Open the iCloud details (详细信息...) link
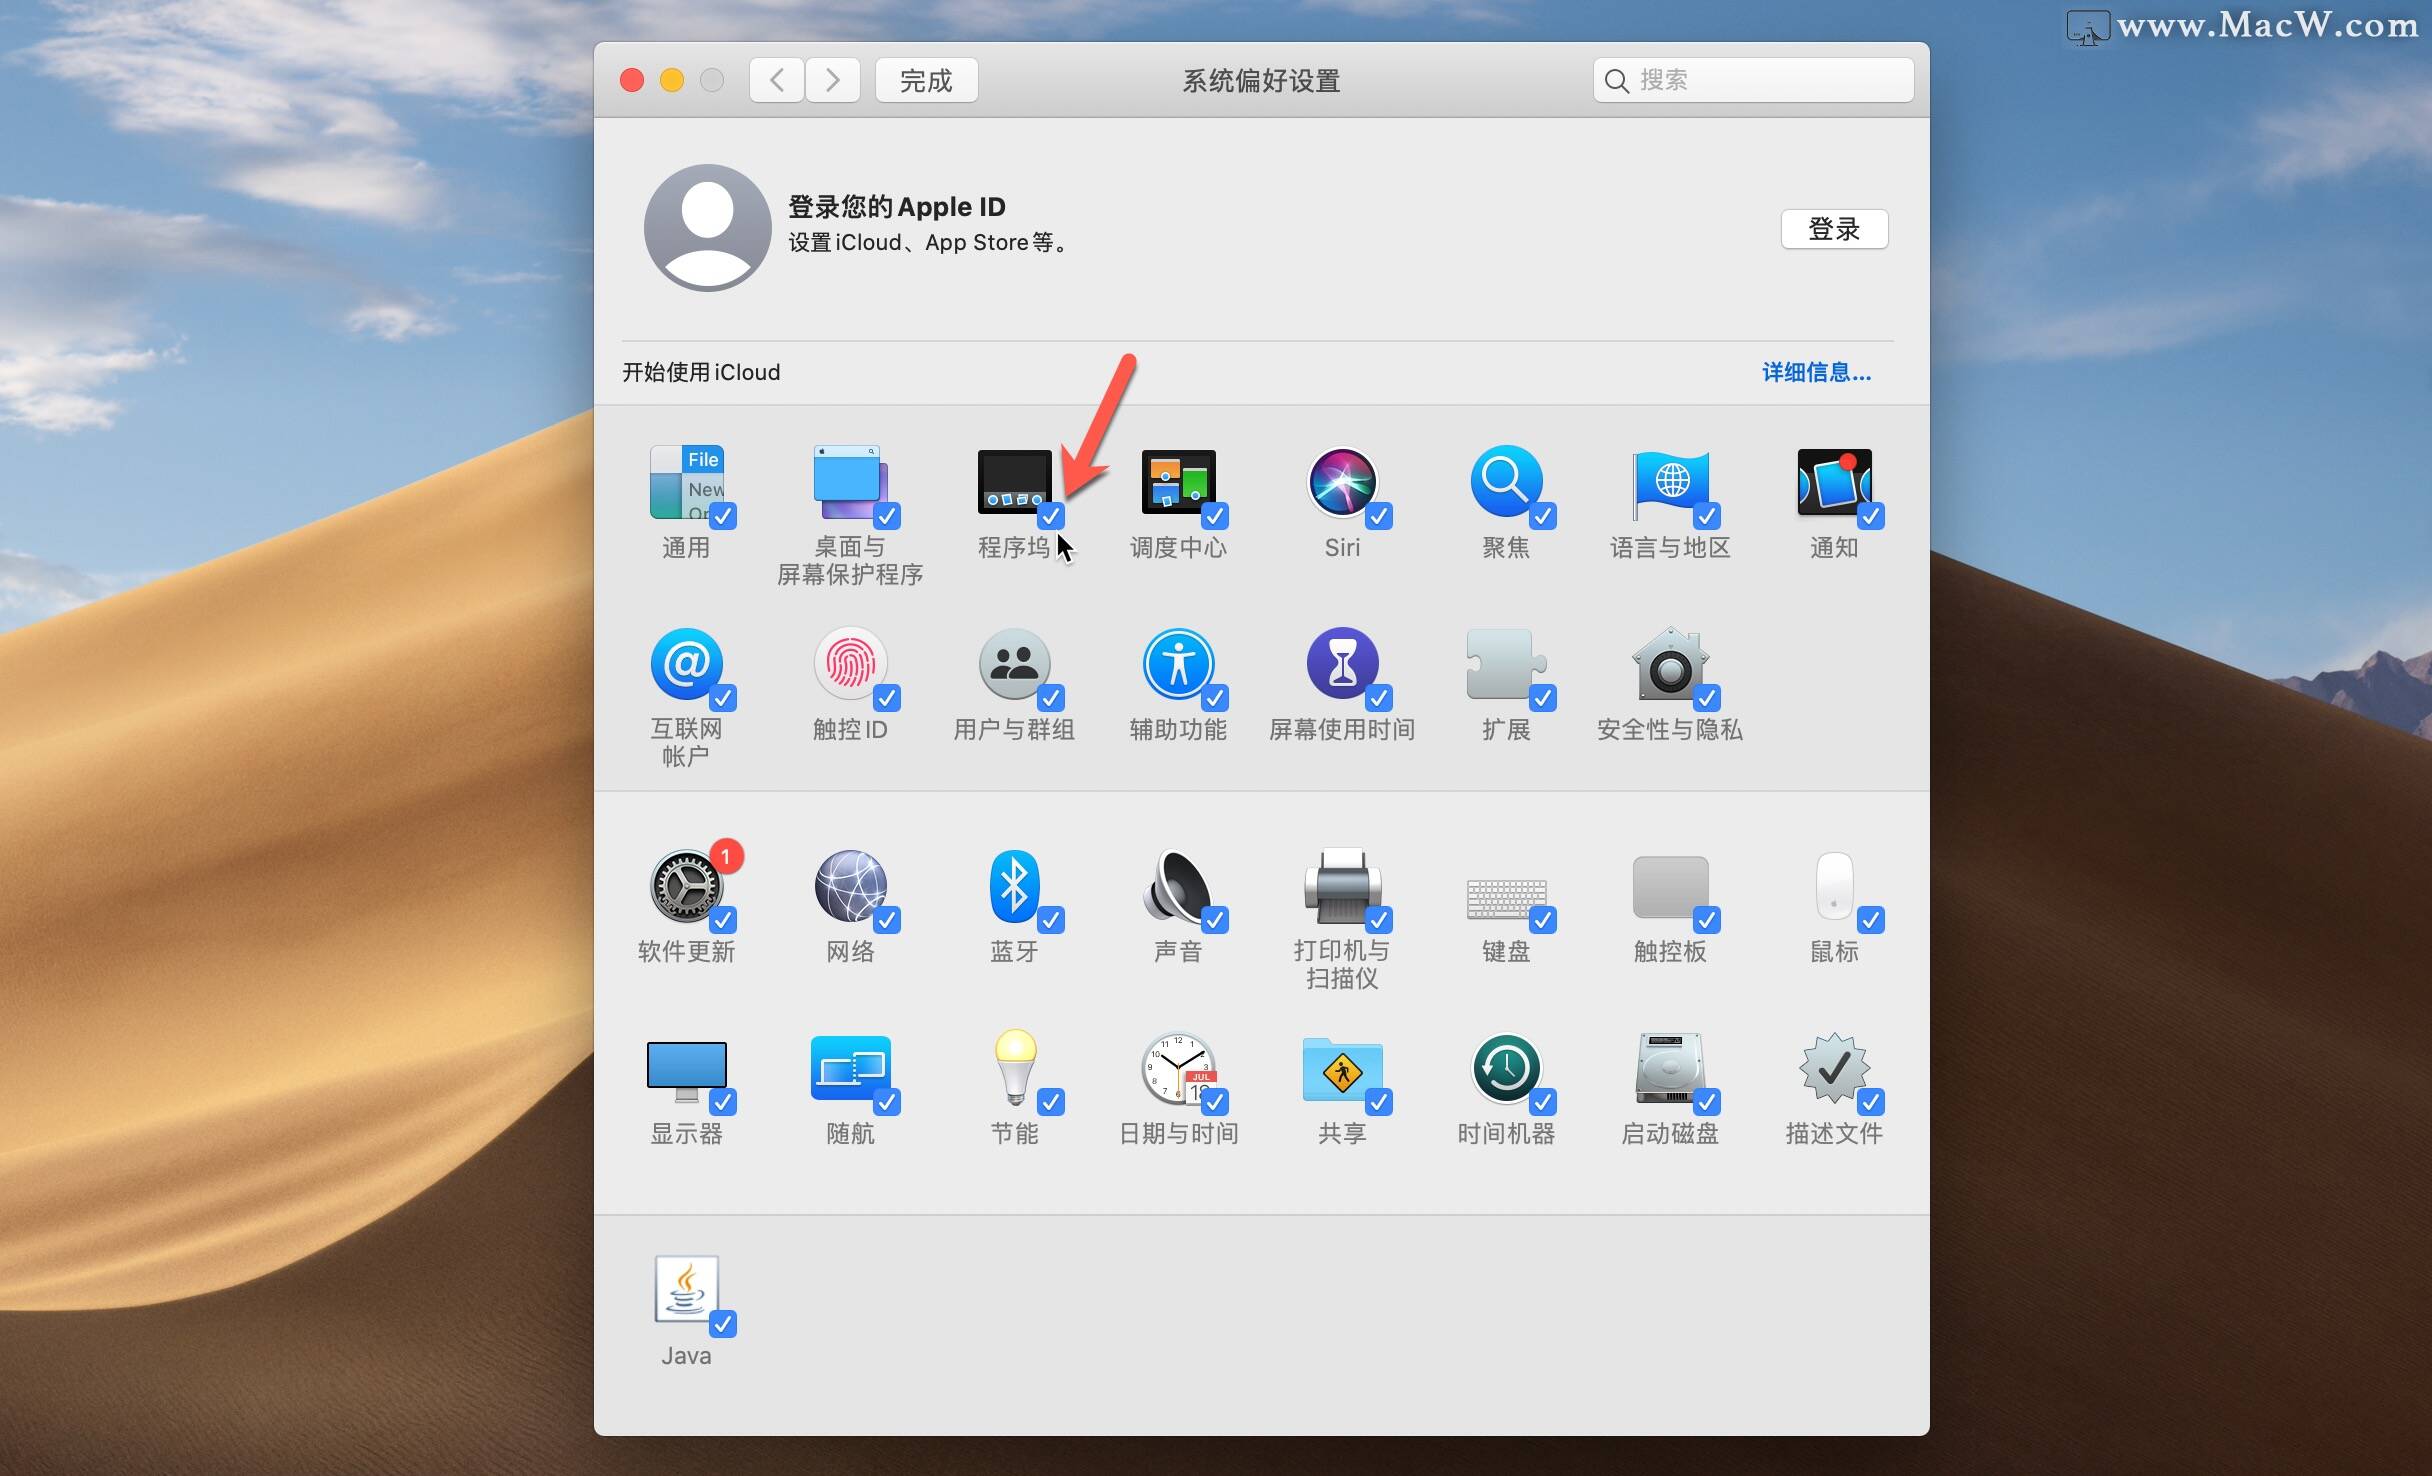 click(x=1815, y=372)
